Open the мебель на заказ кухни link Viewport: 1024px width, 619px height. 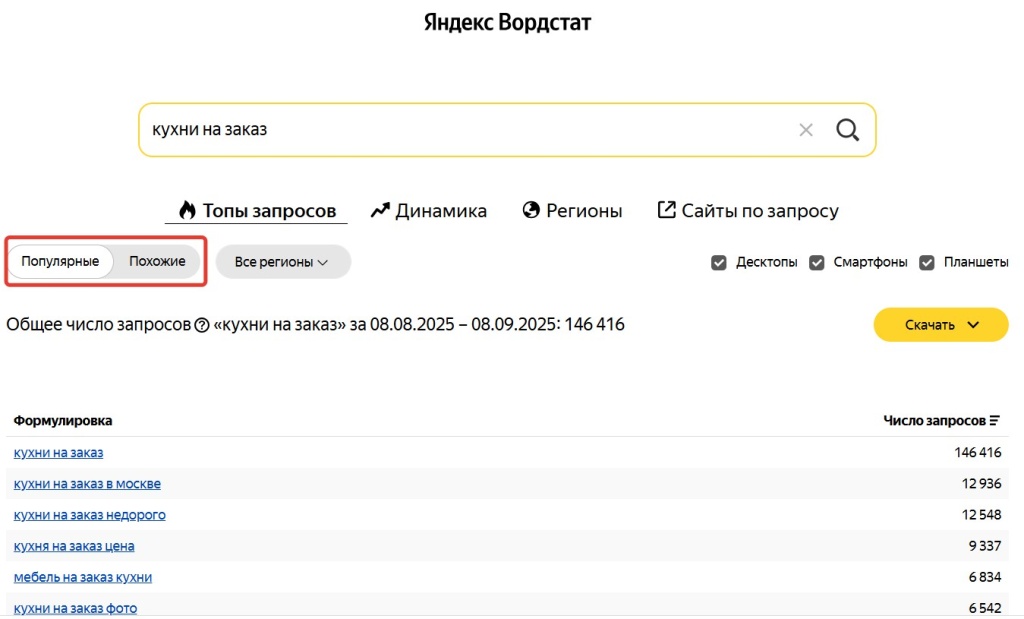coord(82,577)
